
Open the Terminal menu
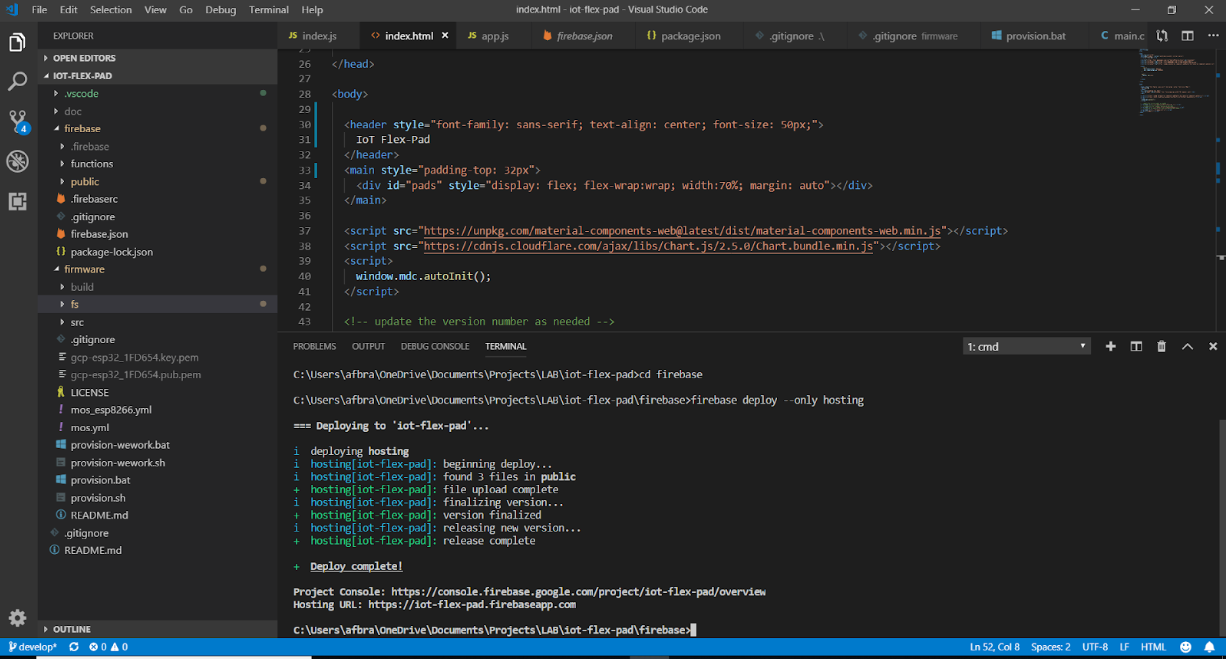(x=269, y=10)
